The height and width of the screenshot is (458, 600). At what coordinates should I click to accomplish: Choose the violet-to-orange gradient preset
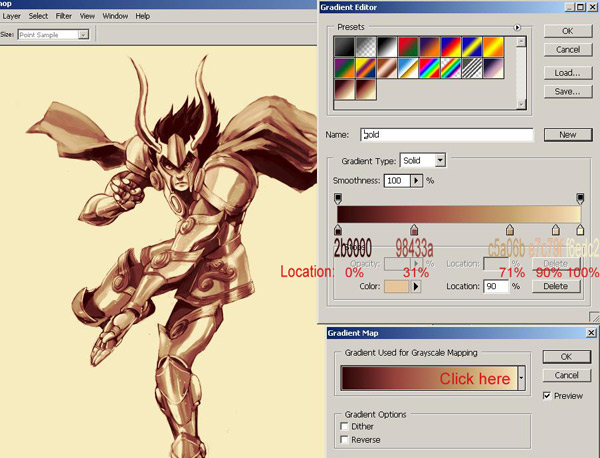click(430, 47)
